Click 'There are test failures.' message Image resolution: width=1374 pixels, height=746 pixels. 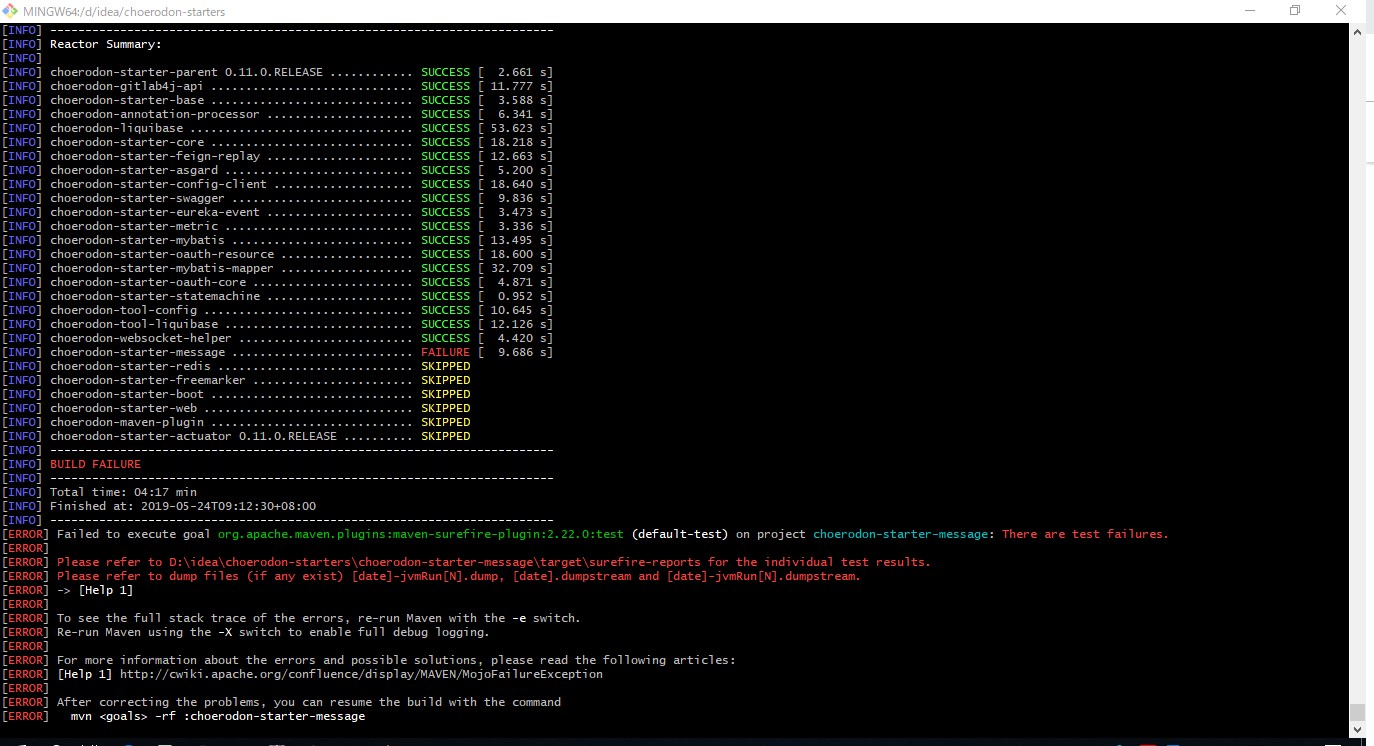click(x=1085, y=534)
